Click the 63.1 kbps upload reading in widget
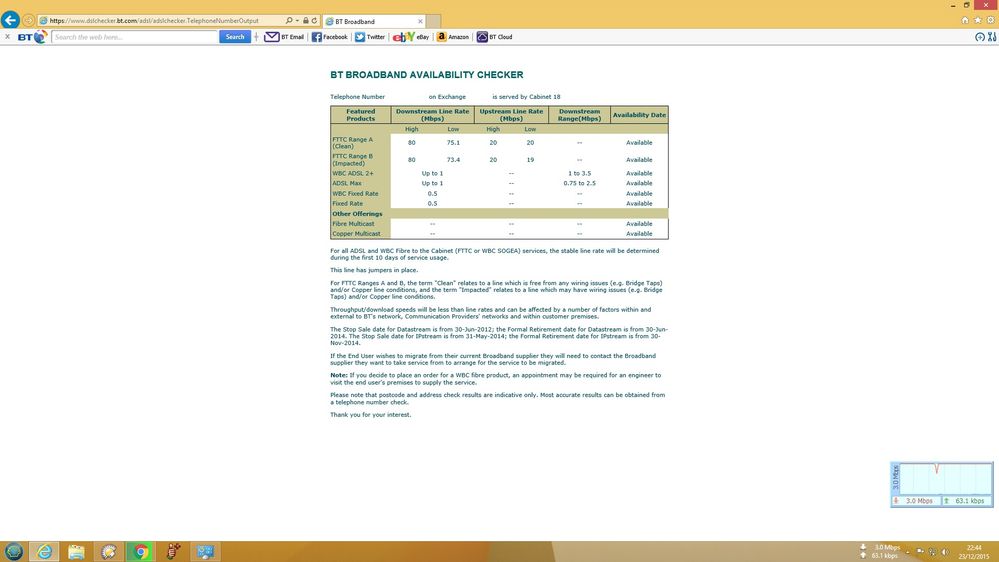 coord(967,501)
